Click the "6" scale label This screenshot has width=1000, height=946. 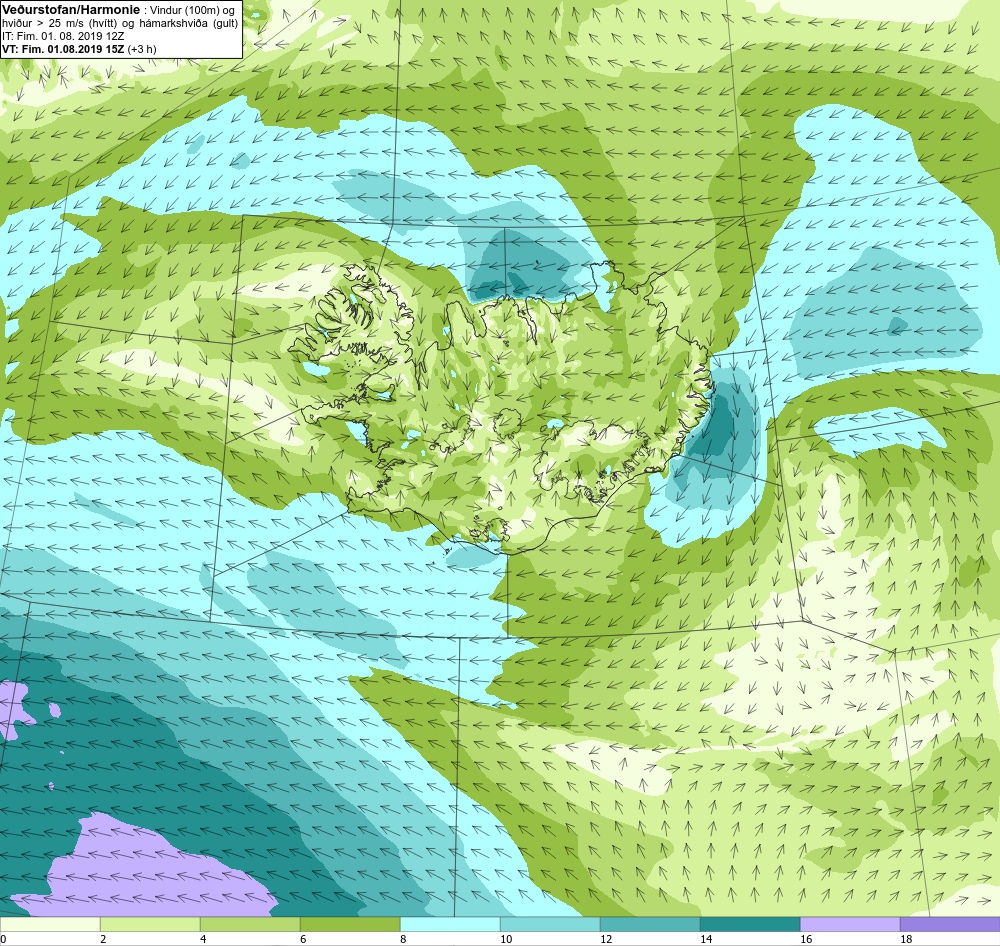click(303, 939)
